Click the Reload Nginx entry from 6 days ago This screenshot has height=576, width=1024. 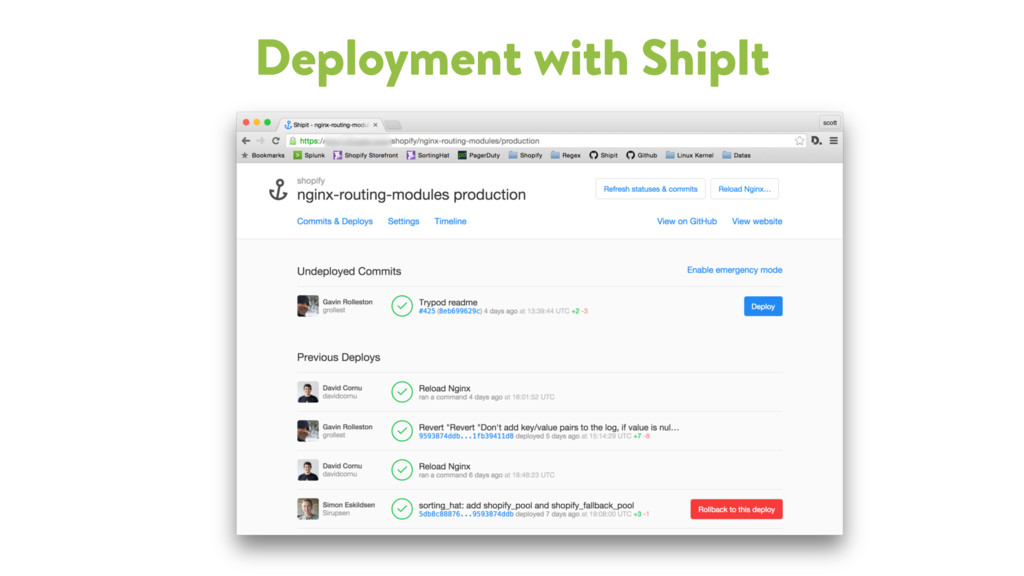444,466
